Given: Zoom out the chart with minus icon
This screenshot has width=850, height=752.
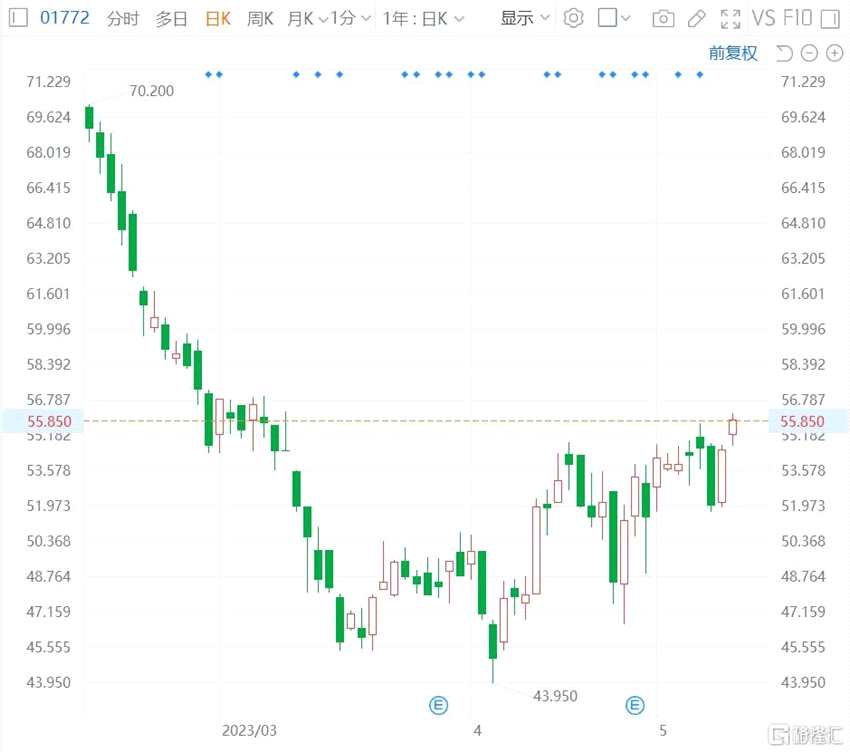Looking at the screenshot, I should click(808, 53).
